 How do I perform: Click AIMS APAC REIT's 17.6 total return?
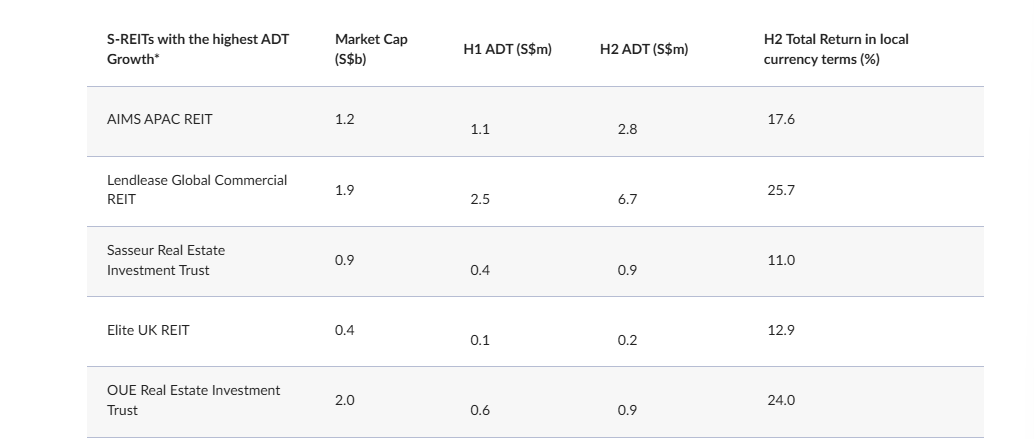coord(781,119)
